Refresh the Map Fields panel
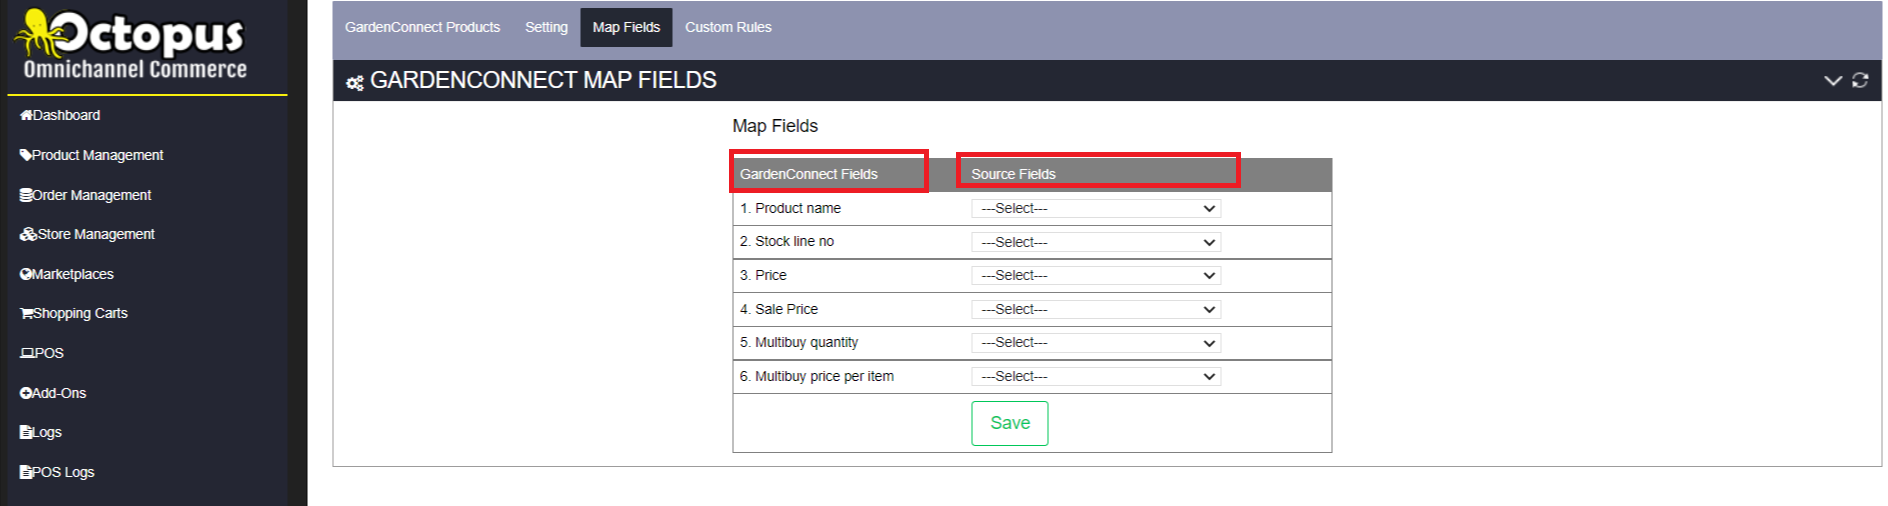This screenshot has height=506, width=1888. click(x=1860, y=80)
